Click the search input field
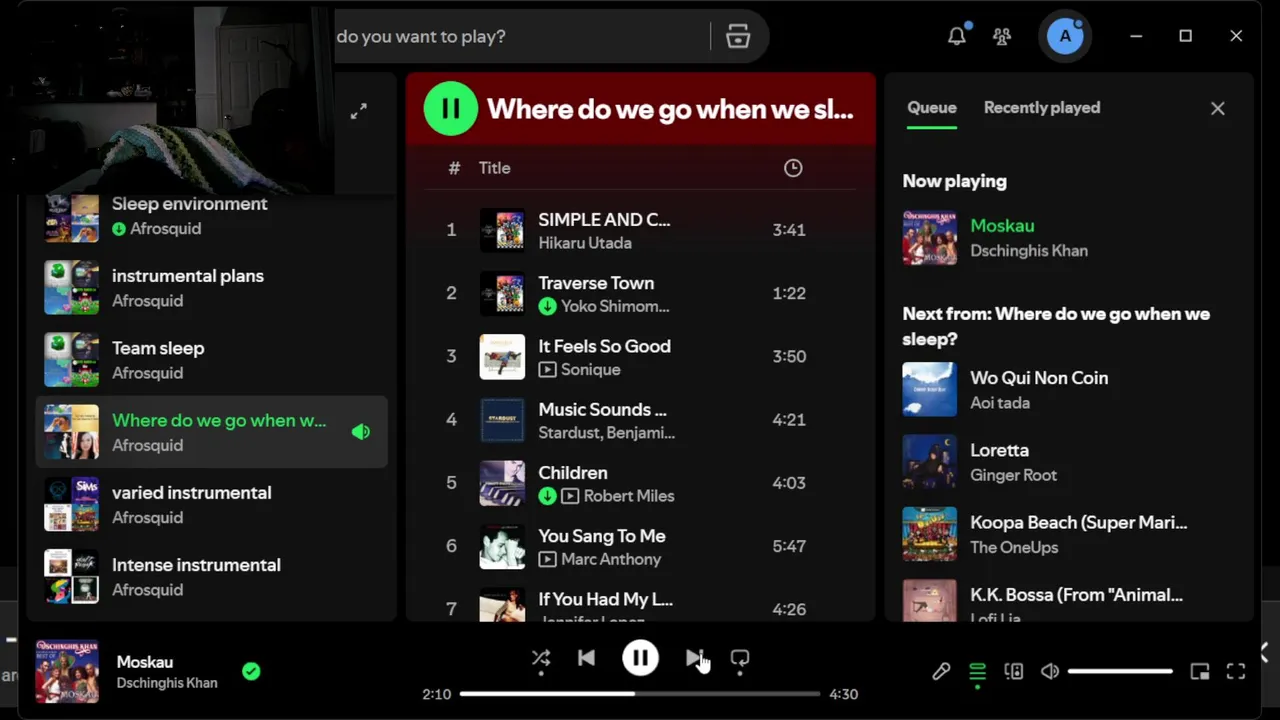 (x=520, y=37)
